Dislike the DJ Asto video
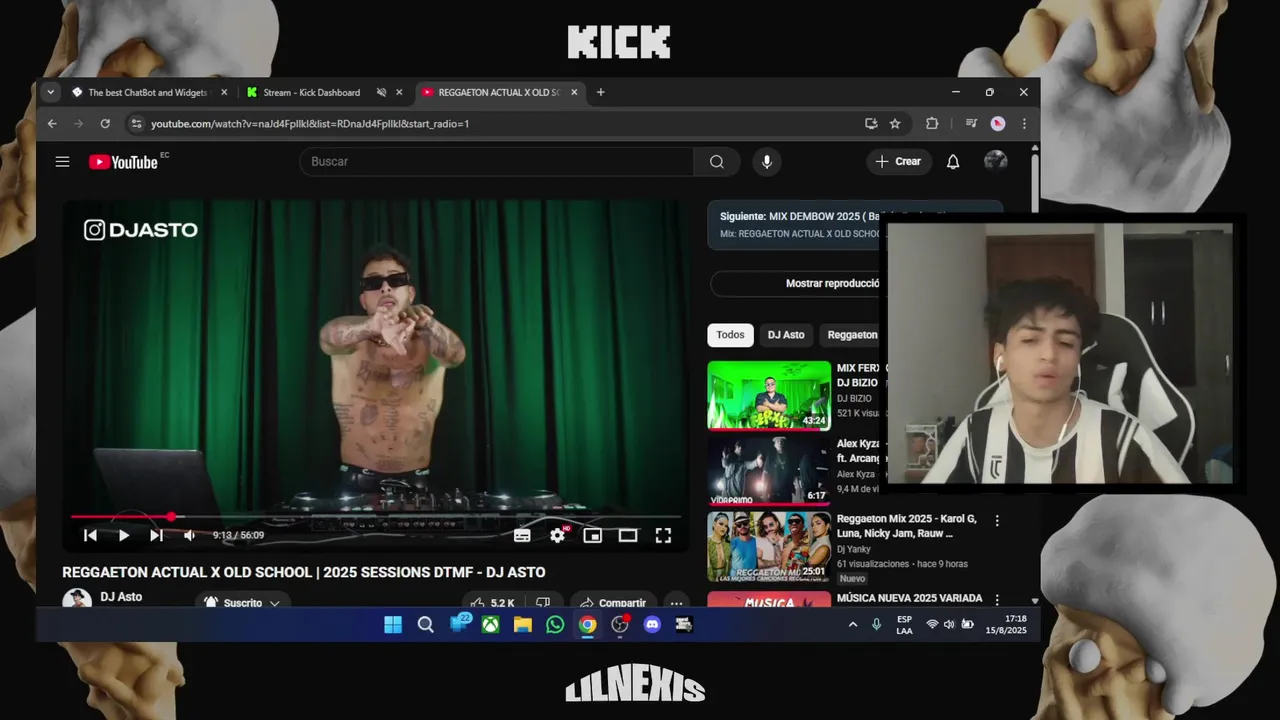1280x720 pixels. click(543, 603)
